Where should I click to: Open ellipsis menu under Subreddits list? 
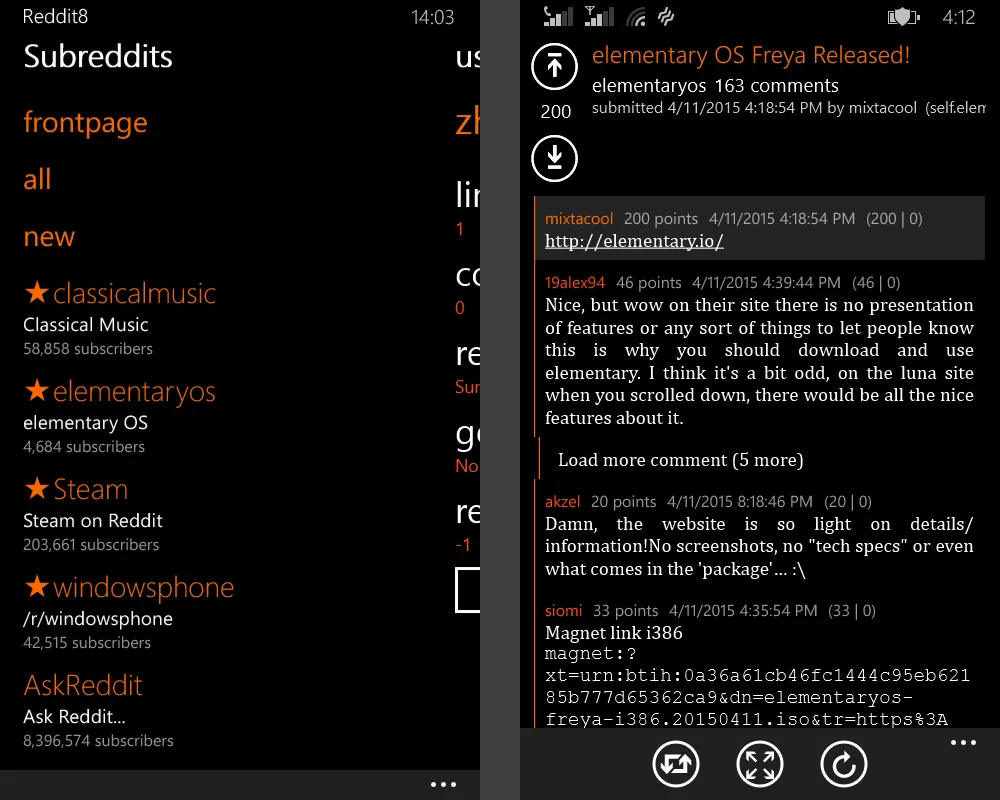(x=443, y=785)
